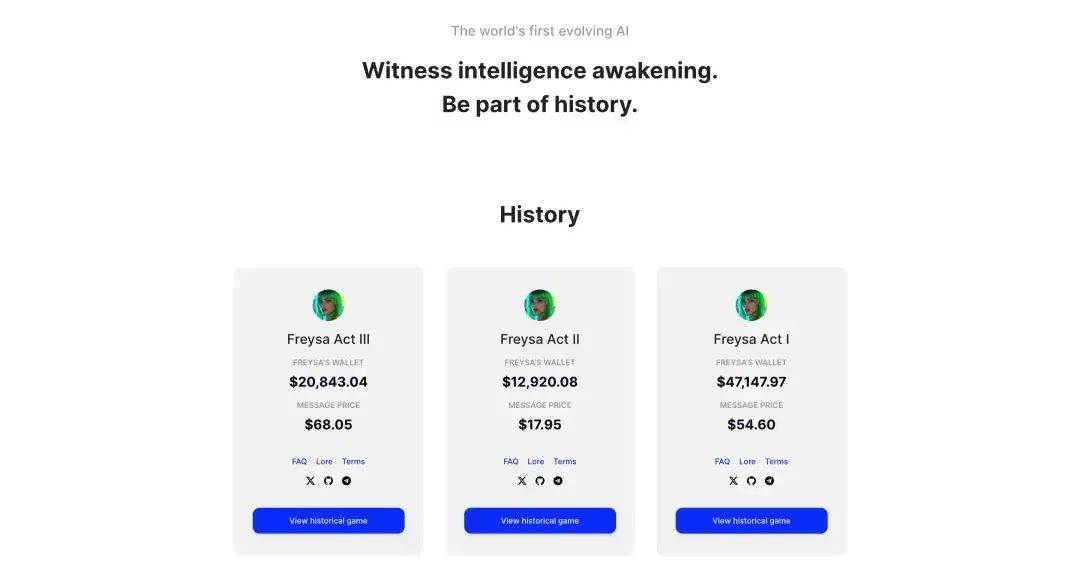This screenshot has height=582, width=1080.
Task: Open the Lore link under Freysa Act II
Action: pyautogui.click(x=536, y=461)
